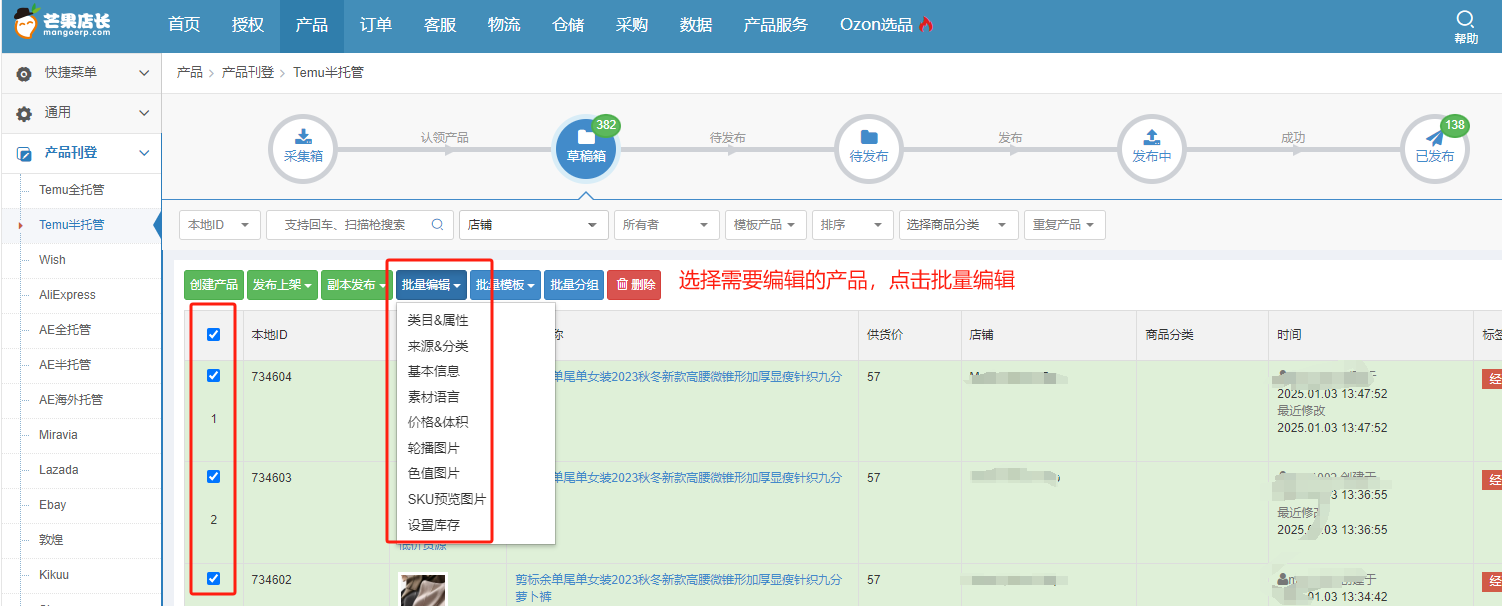Click the 产品刊登 breadcrumb link
The height and width of the screenshot is (606, 1502).
point(247,73)
